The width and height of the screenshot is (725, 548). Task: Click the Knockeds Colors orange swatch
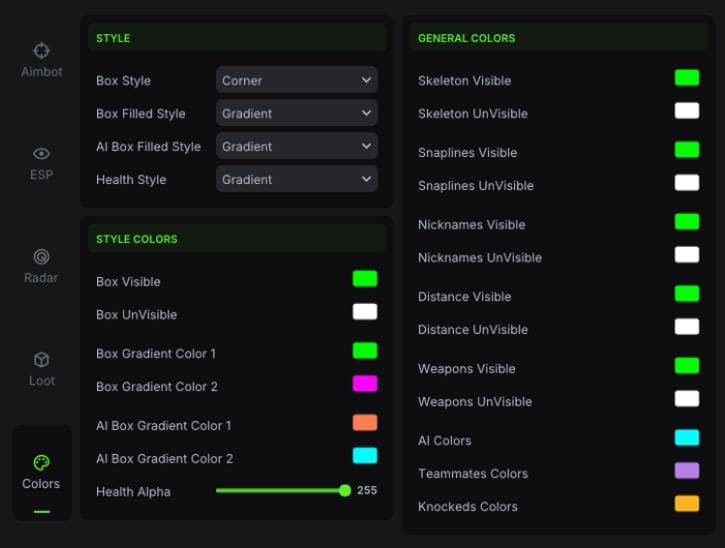687,504
